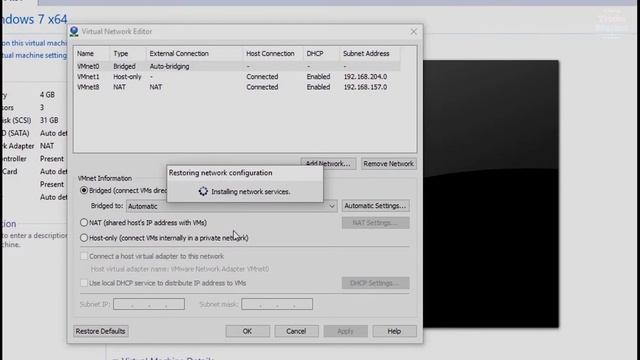Click the Auto-bridging cell of VMnet0
640x360 pixels.
click(x=169, y=66)
